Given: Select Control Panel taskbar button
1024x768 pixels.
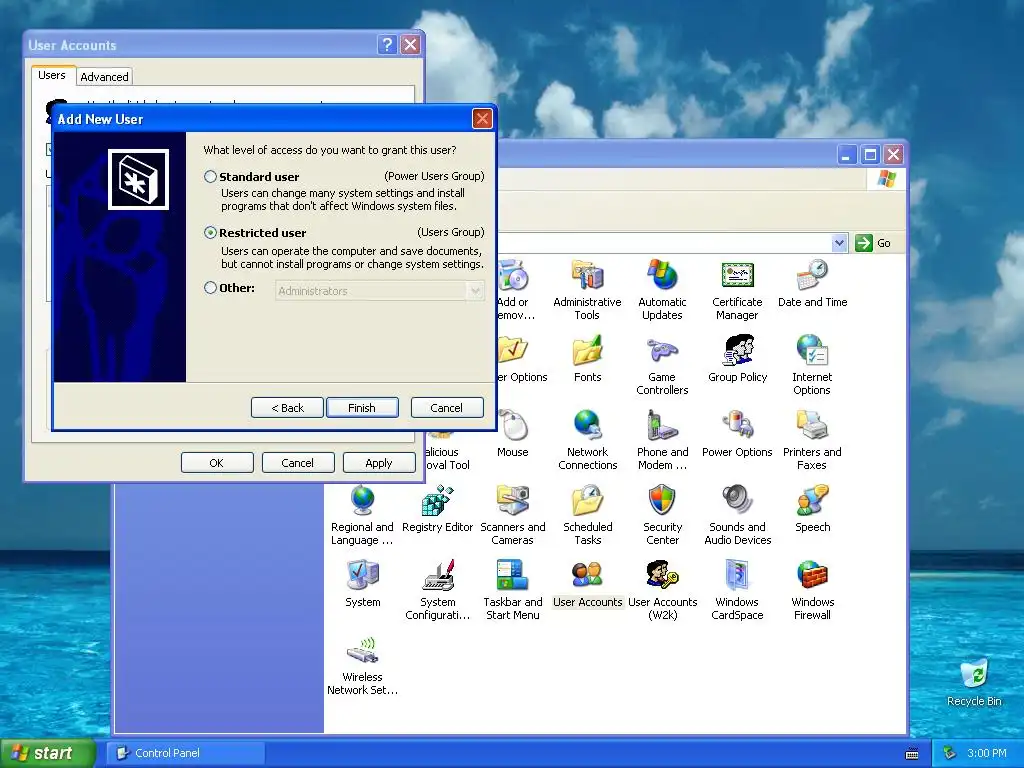Looking at the screenshot, I should tap(186, 753).
